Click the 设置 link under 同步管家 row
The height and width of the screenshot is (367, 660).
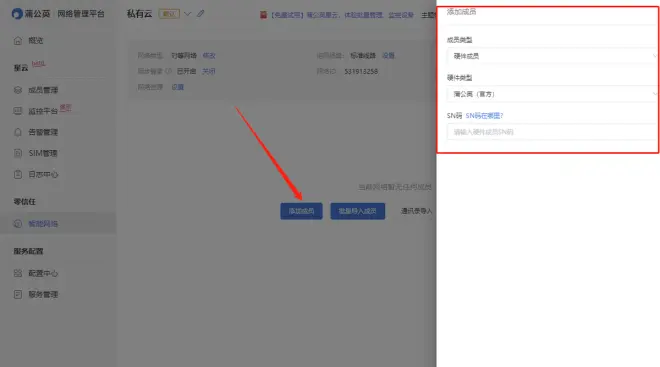point(178,87)
